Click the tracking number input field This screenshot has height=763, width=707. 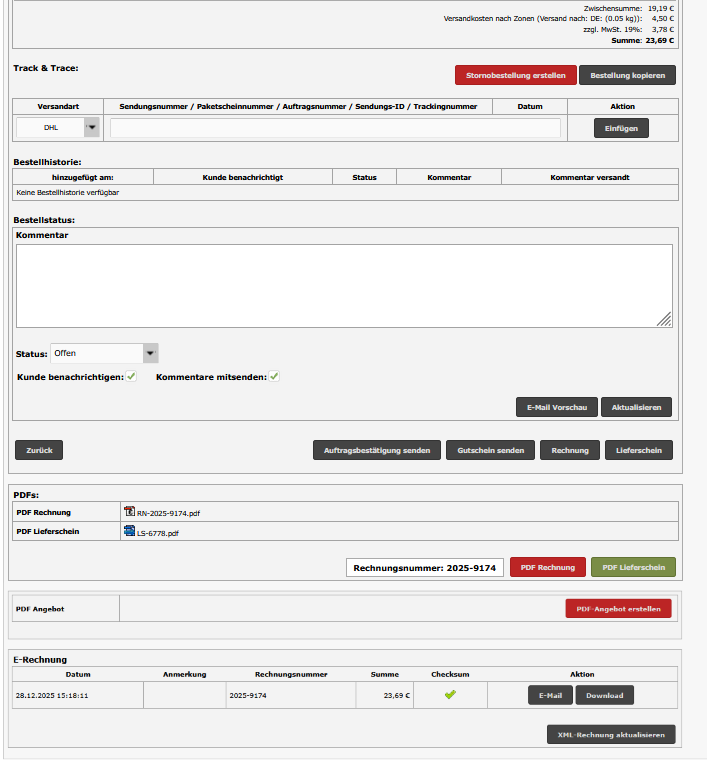pos(335,127)
